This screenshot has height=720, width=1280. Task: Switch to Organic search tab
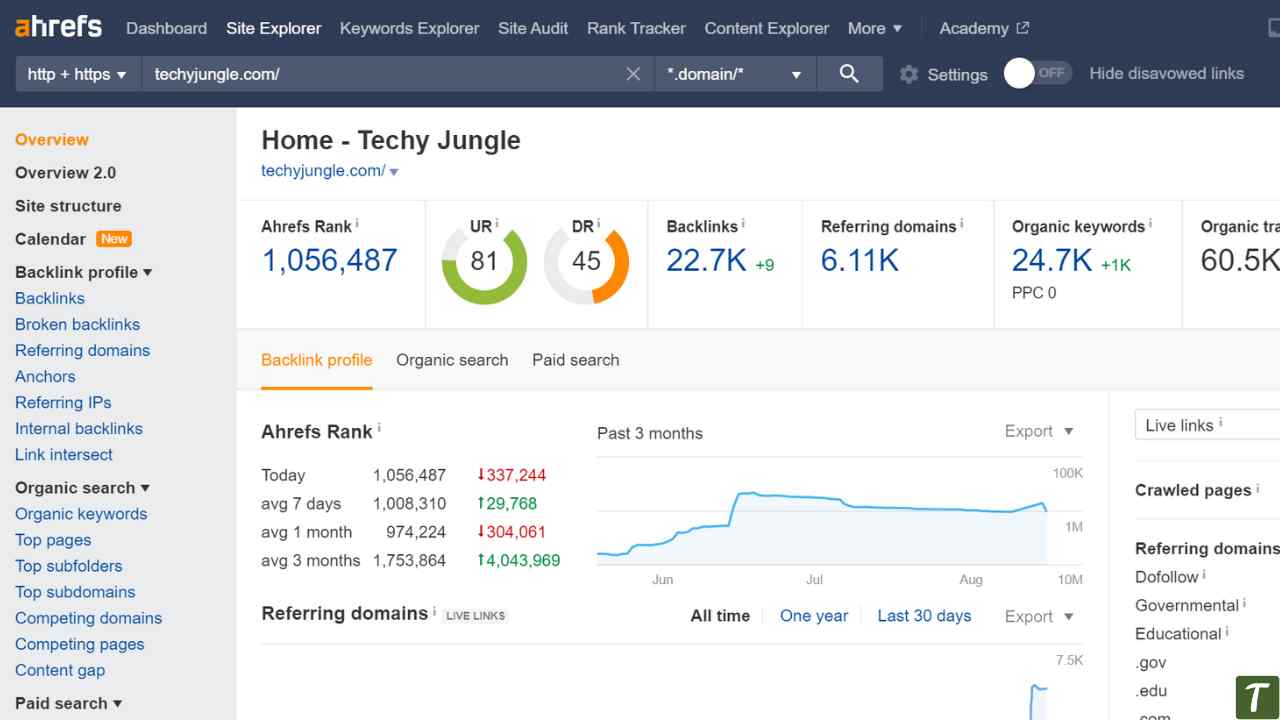click(452, 360)
